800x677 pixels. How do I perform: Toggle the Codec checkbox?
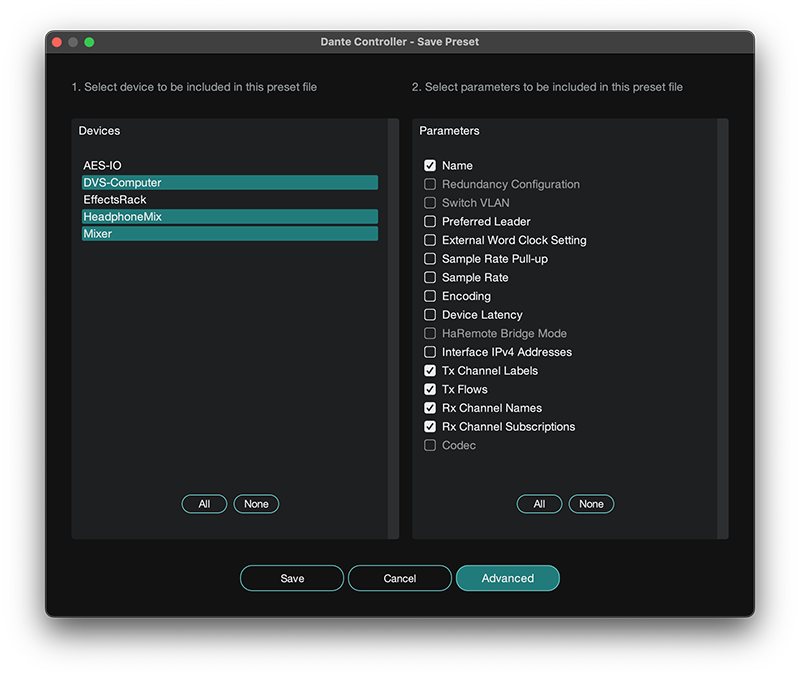coord(430,445)
